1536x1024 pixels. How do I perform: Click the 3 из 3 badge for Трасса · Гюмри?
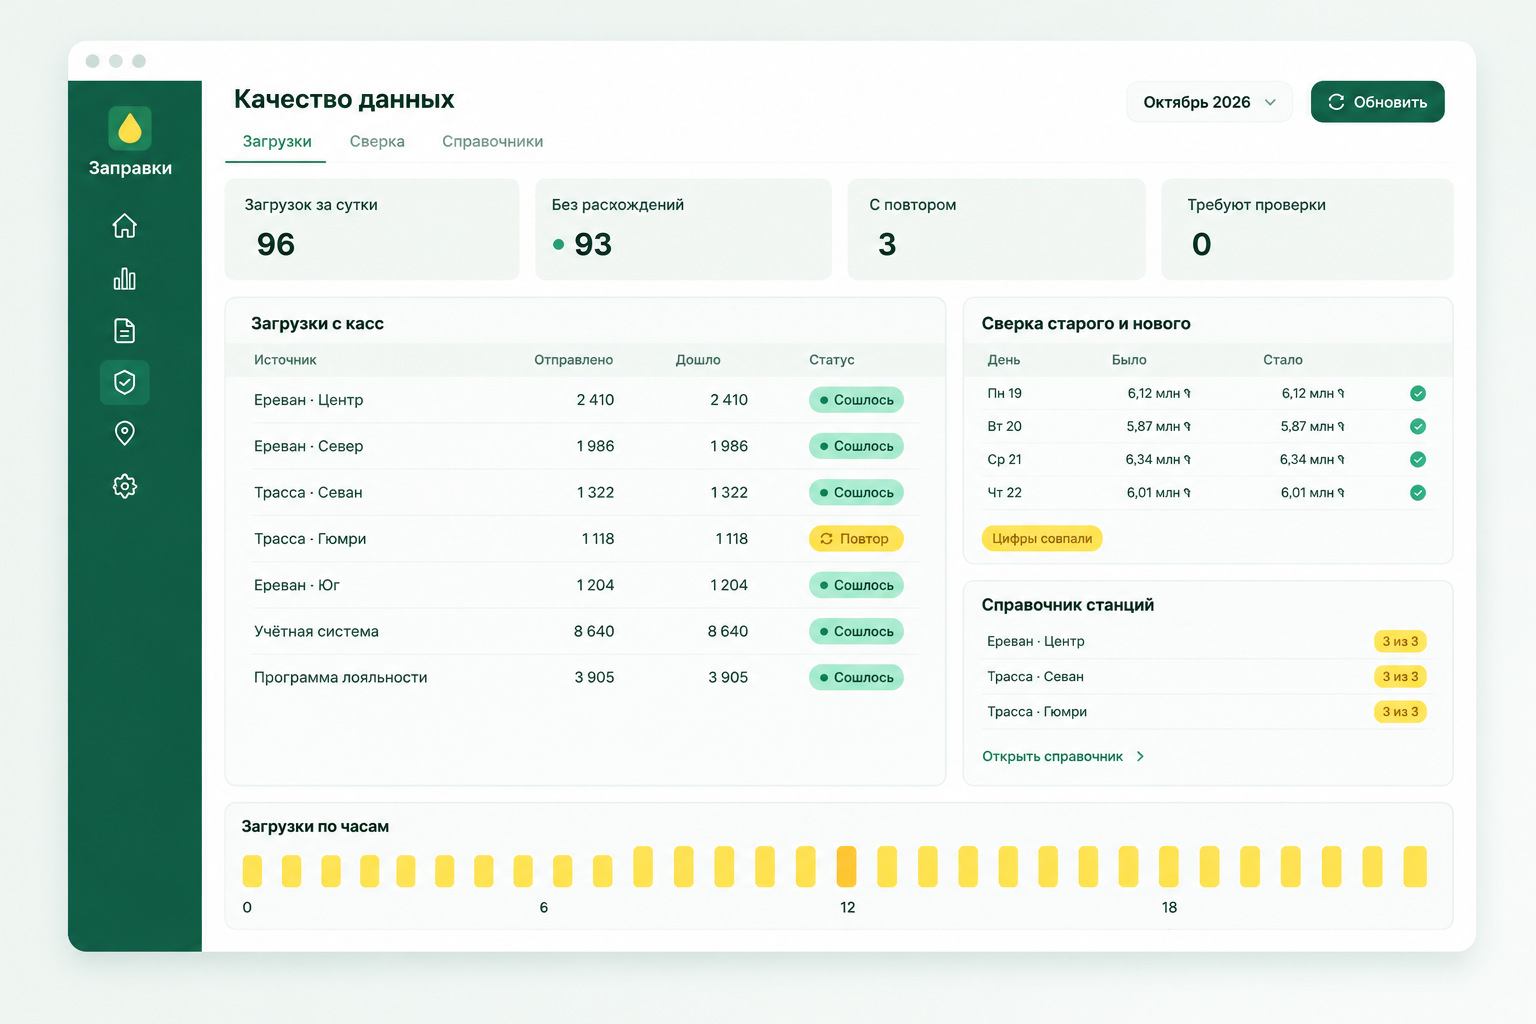[1400, 712]
